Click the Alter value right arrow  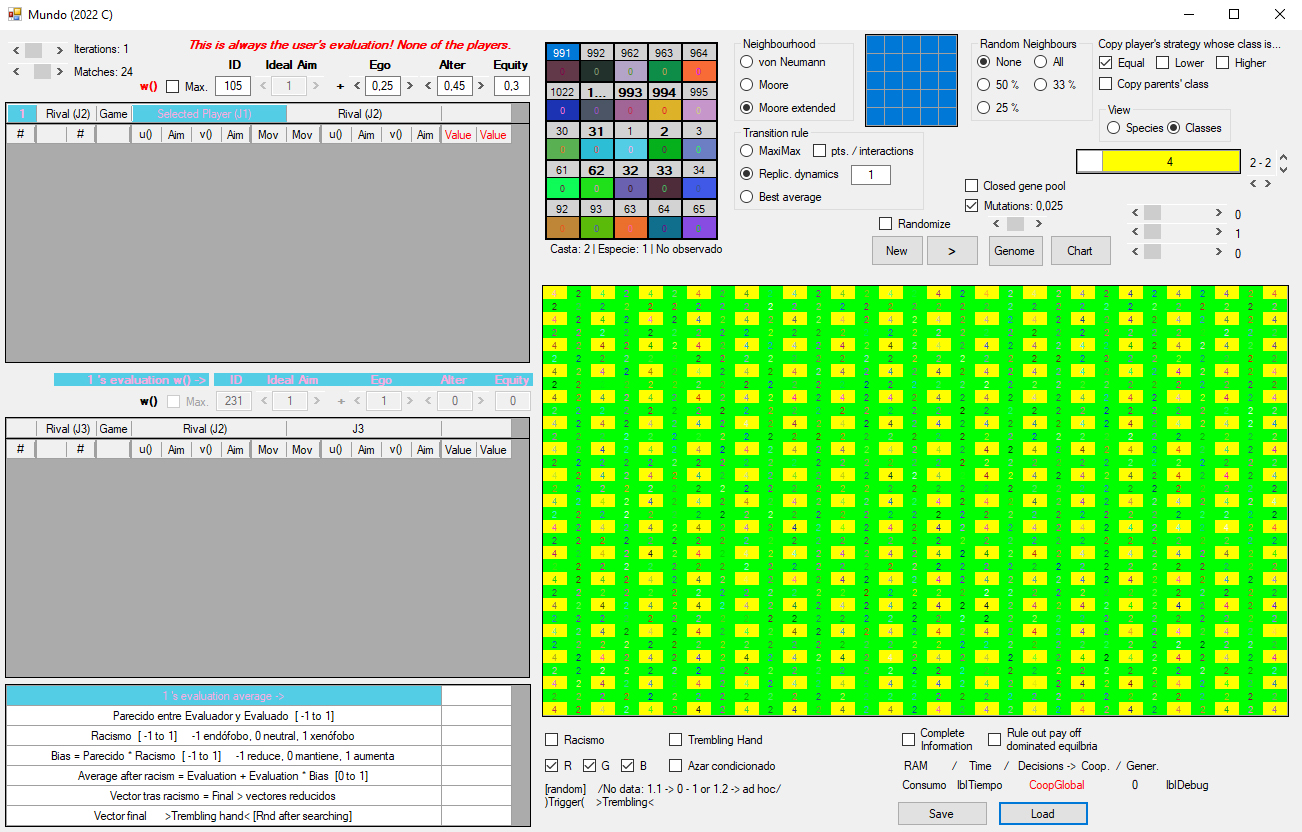(x=480, y=86)
